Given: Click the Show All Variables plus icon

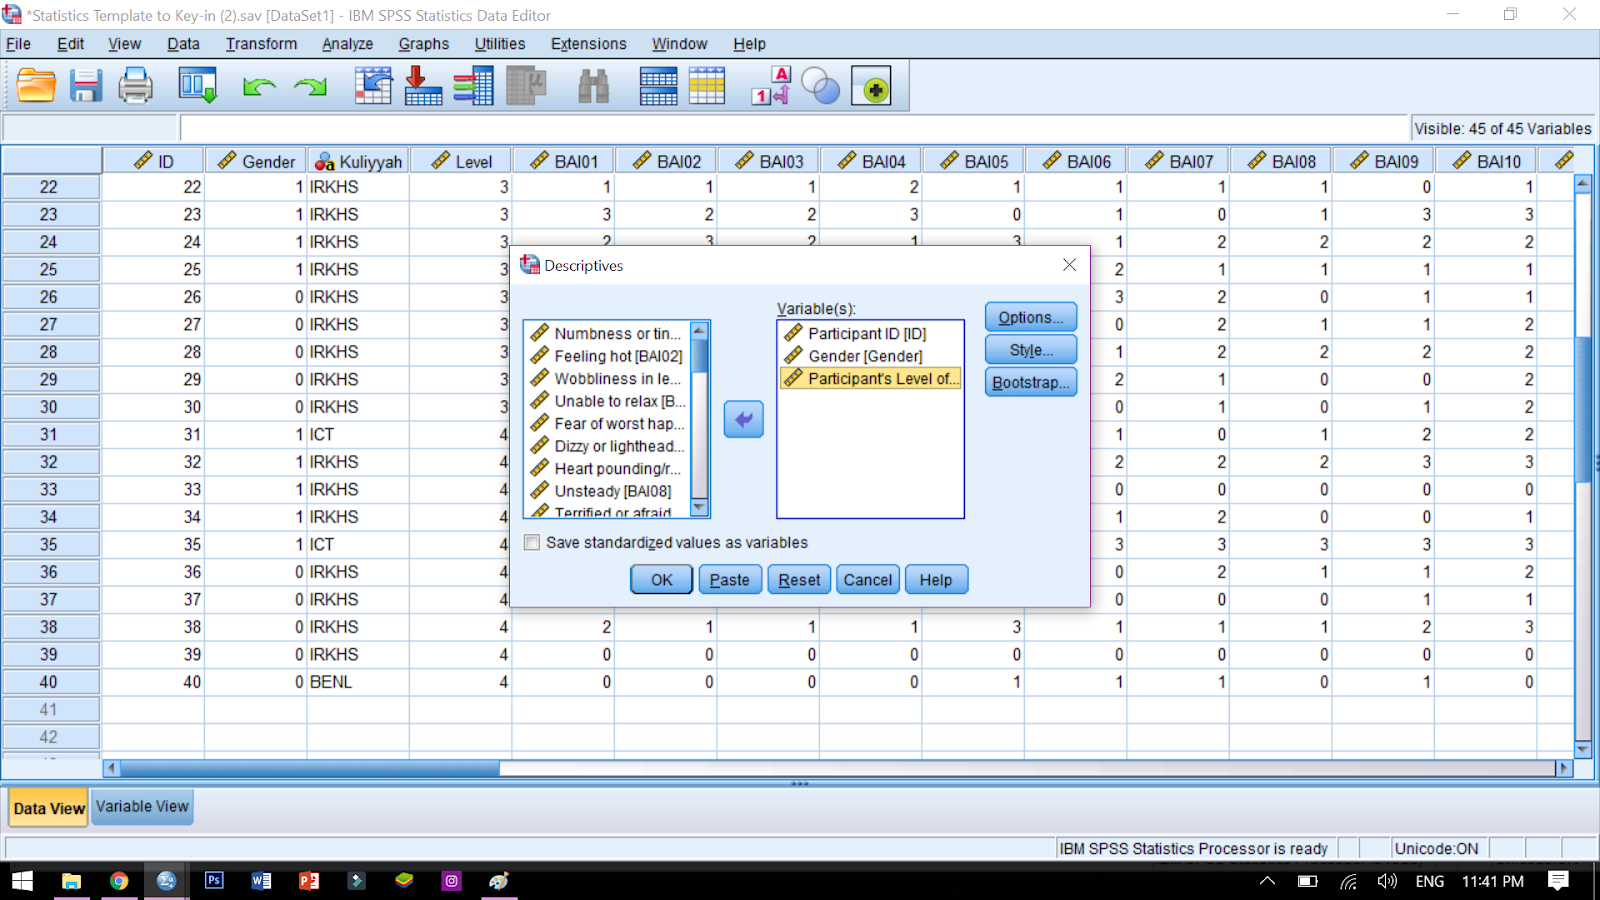Looking at the screenshot, I should (x=872, y=87).
